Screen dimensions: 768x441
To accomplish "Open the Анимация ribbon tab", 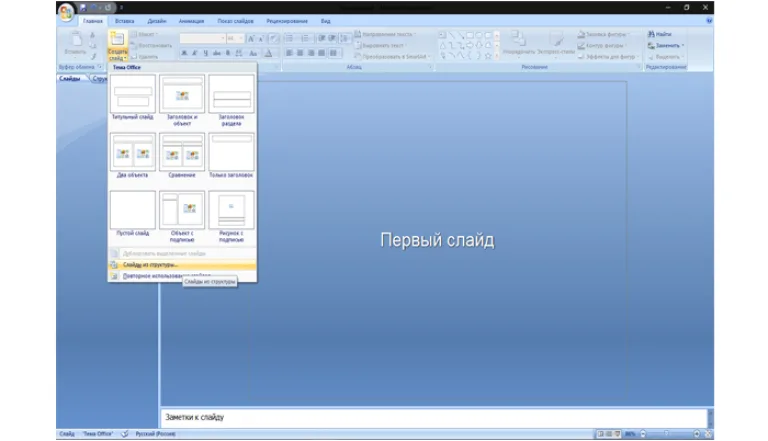I will pyautogui.click(x=191, y=21).
